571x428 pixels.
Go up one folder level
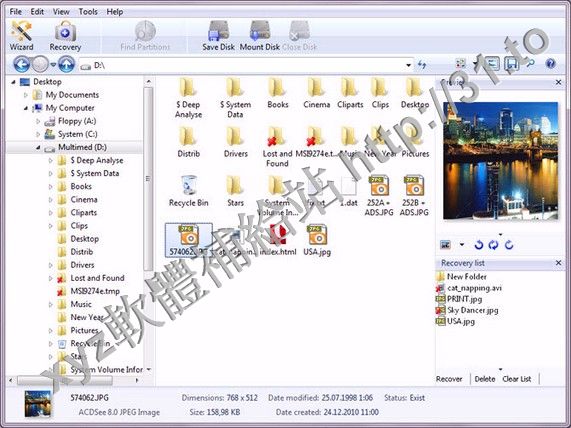pos(66,64)
